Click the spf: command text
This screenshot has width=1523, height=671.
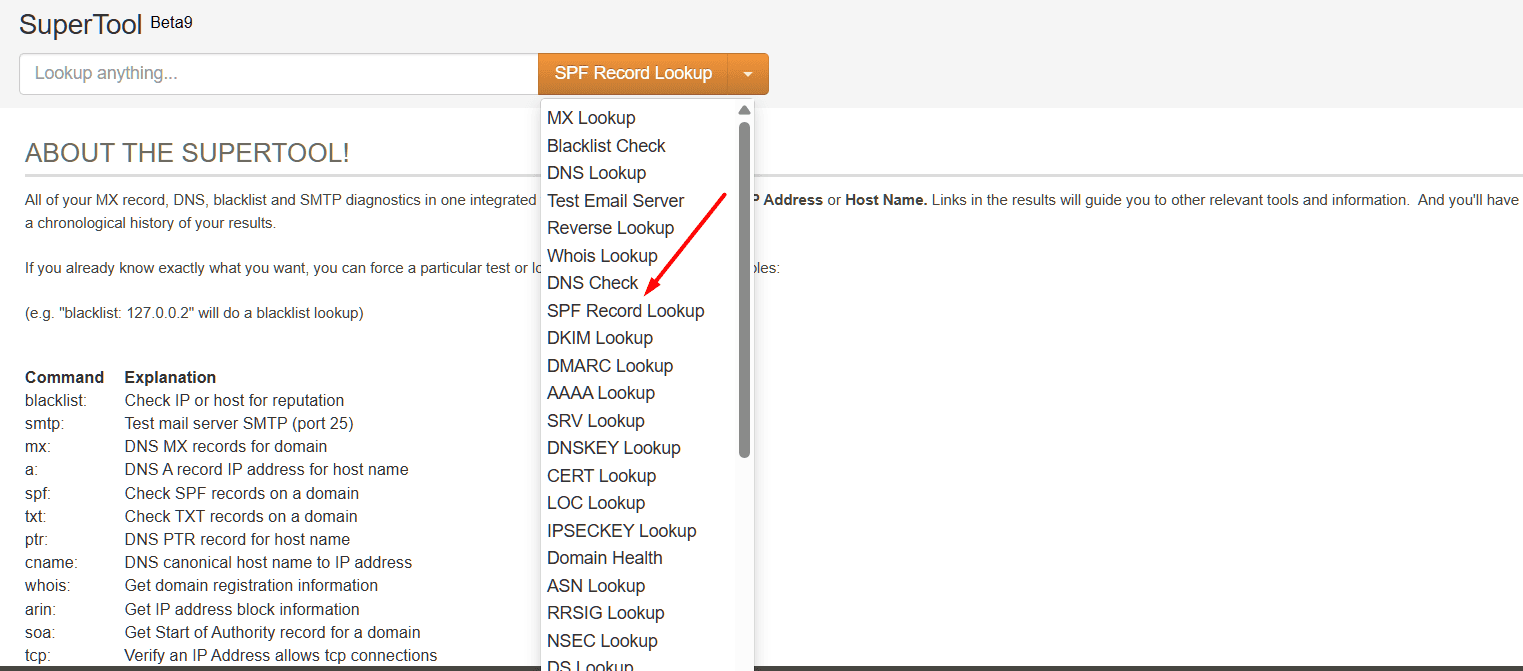(x=37, y=493)
